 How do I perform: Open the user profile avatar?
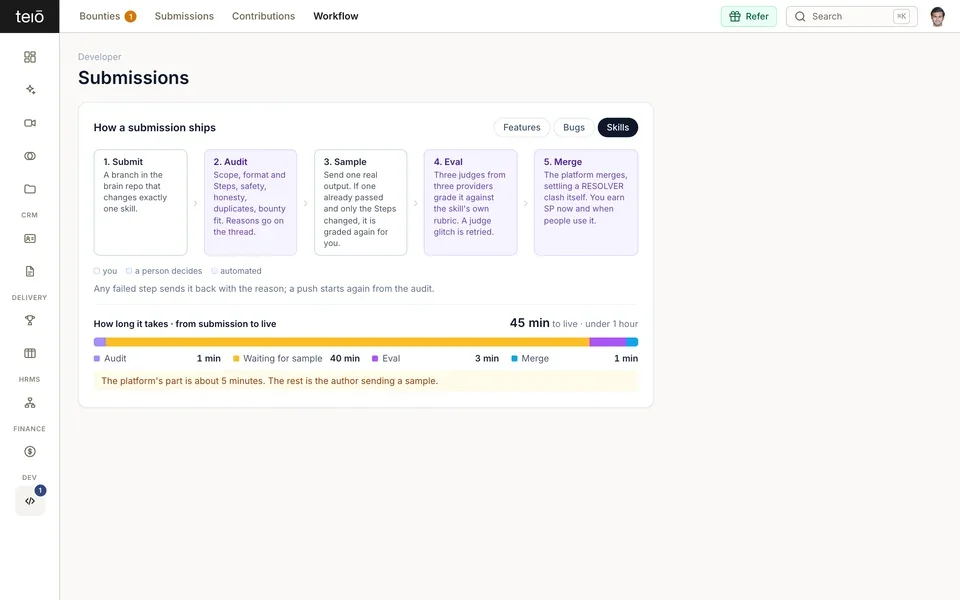(x=937, y=17)
